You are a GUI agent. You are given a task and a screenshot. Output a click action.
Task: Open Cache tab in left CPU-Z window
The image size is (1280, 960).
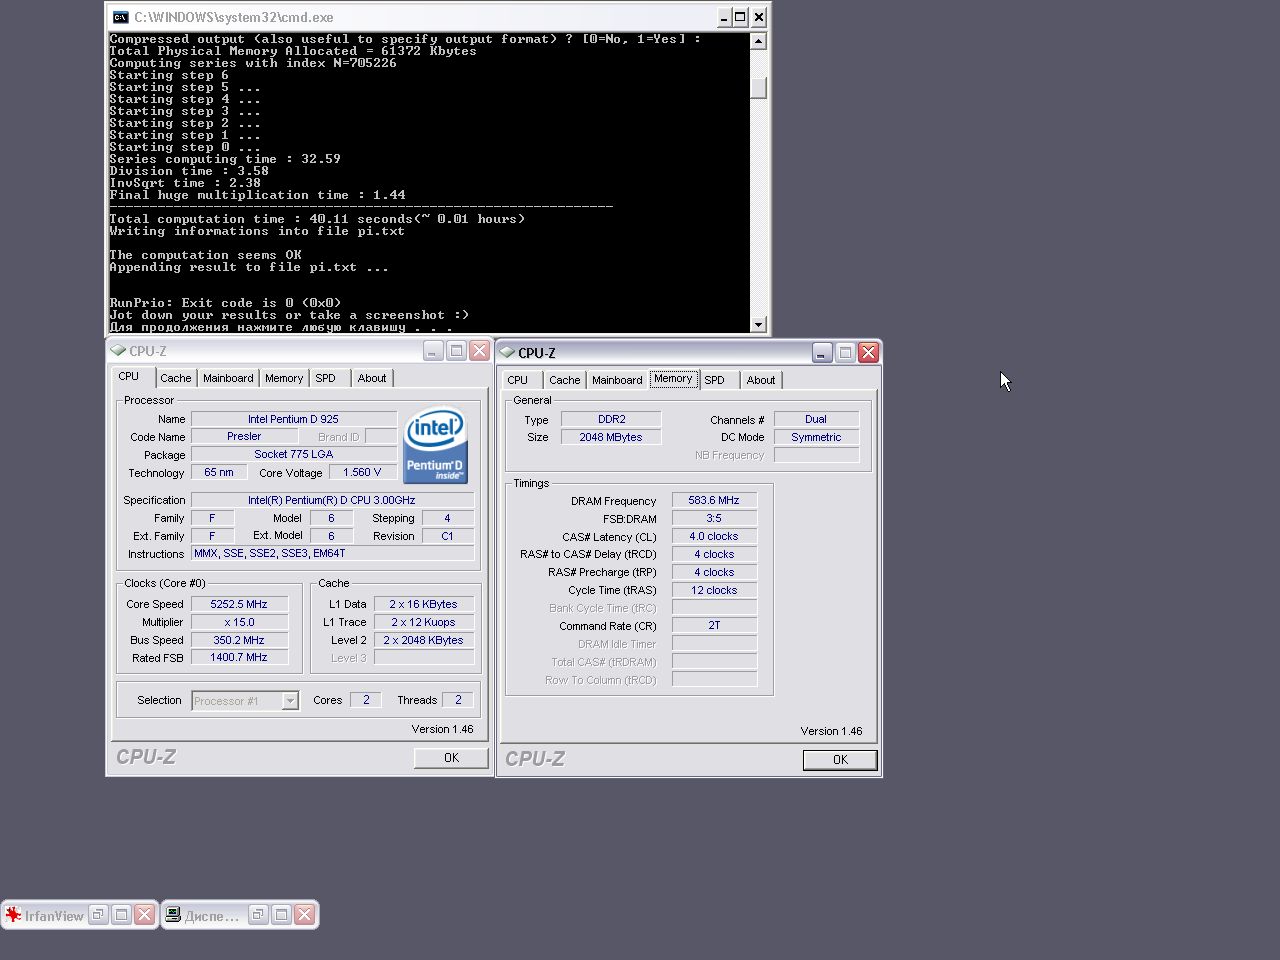176,378
